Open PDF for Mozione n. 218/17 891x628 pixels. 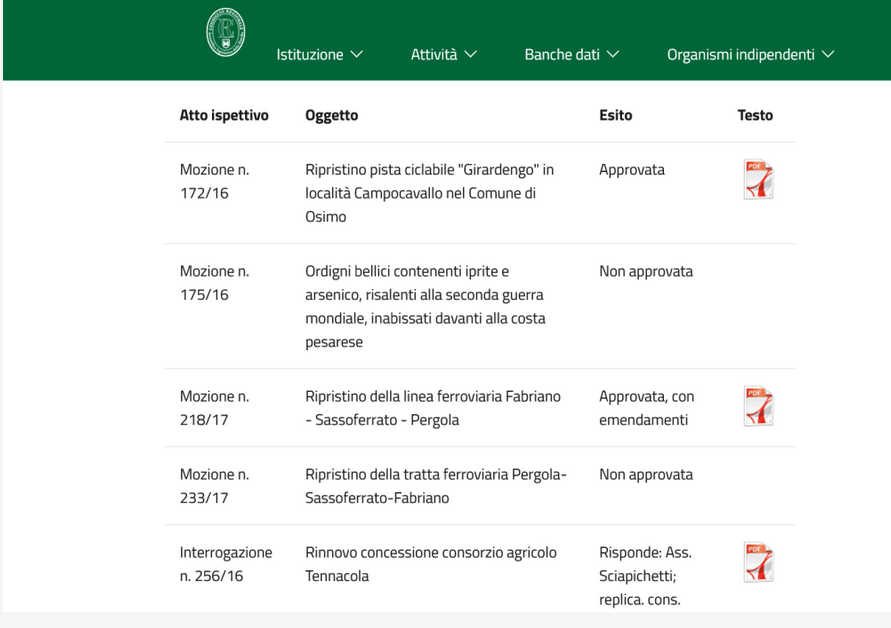coord(758,407)
